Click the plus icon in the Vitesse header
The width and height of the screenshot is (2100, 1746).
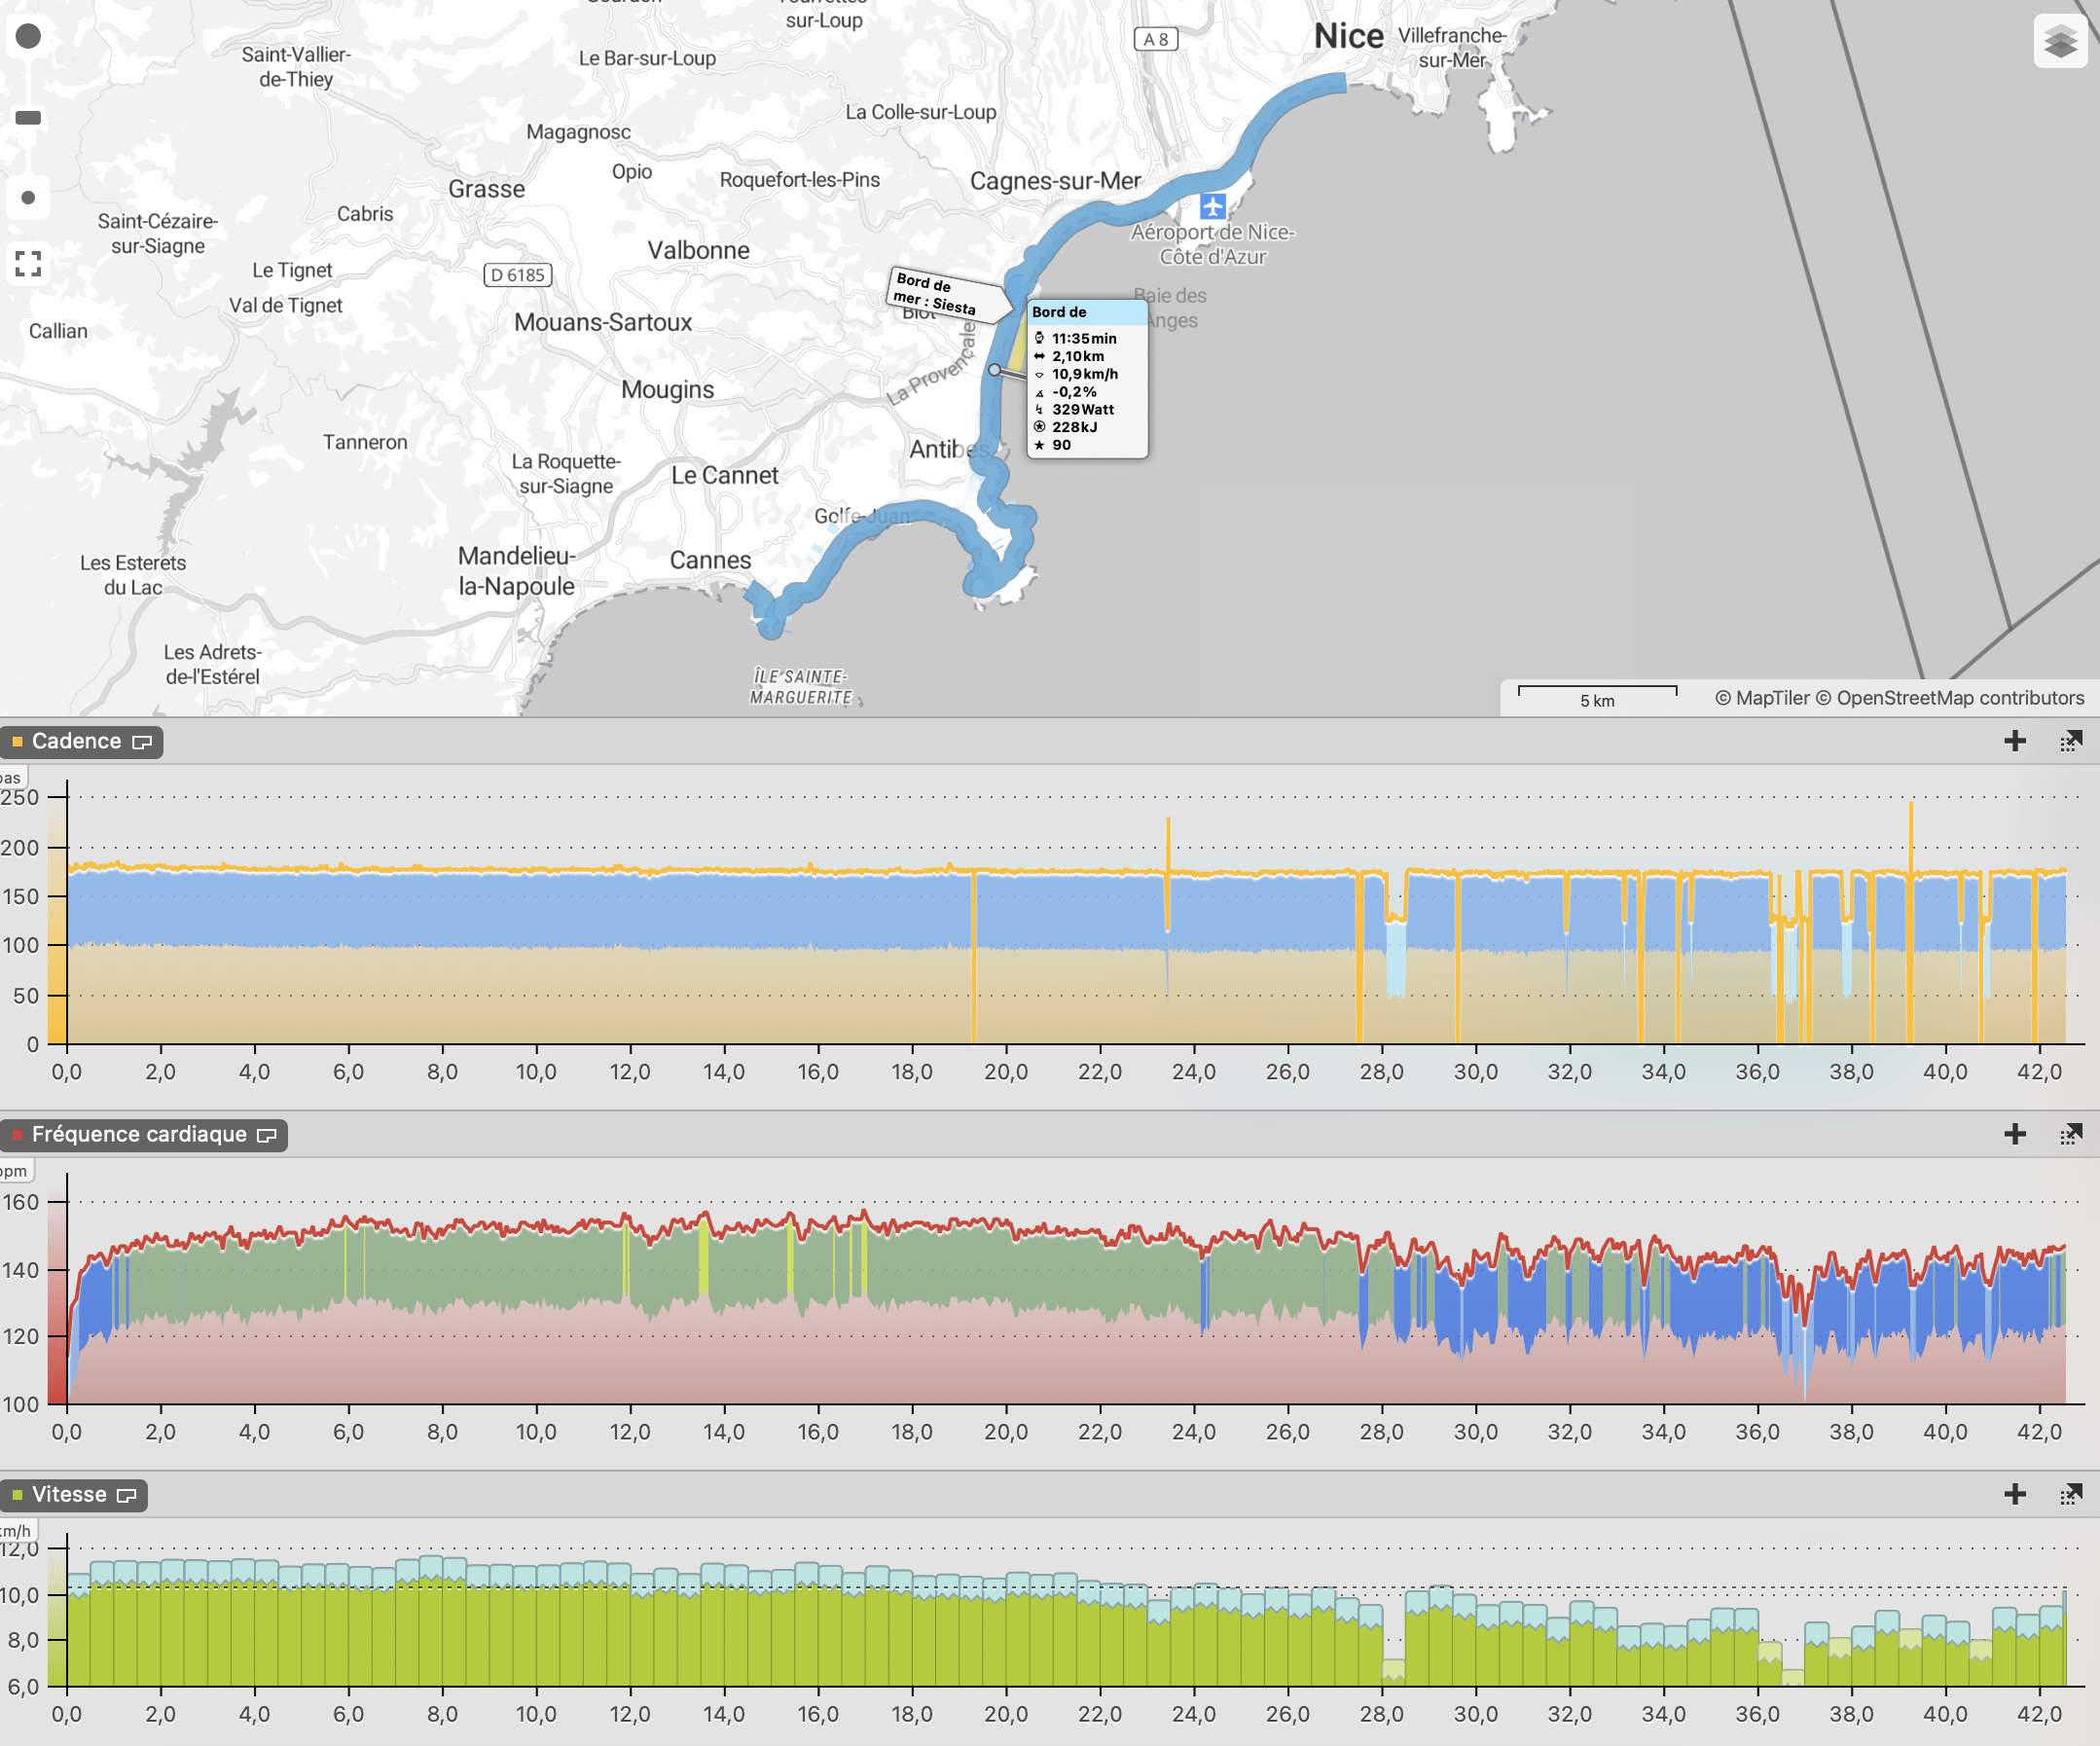(x=2015, y=1494)
